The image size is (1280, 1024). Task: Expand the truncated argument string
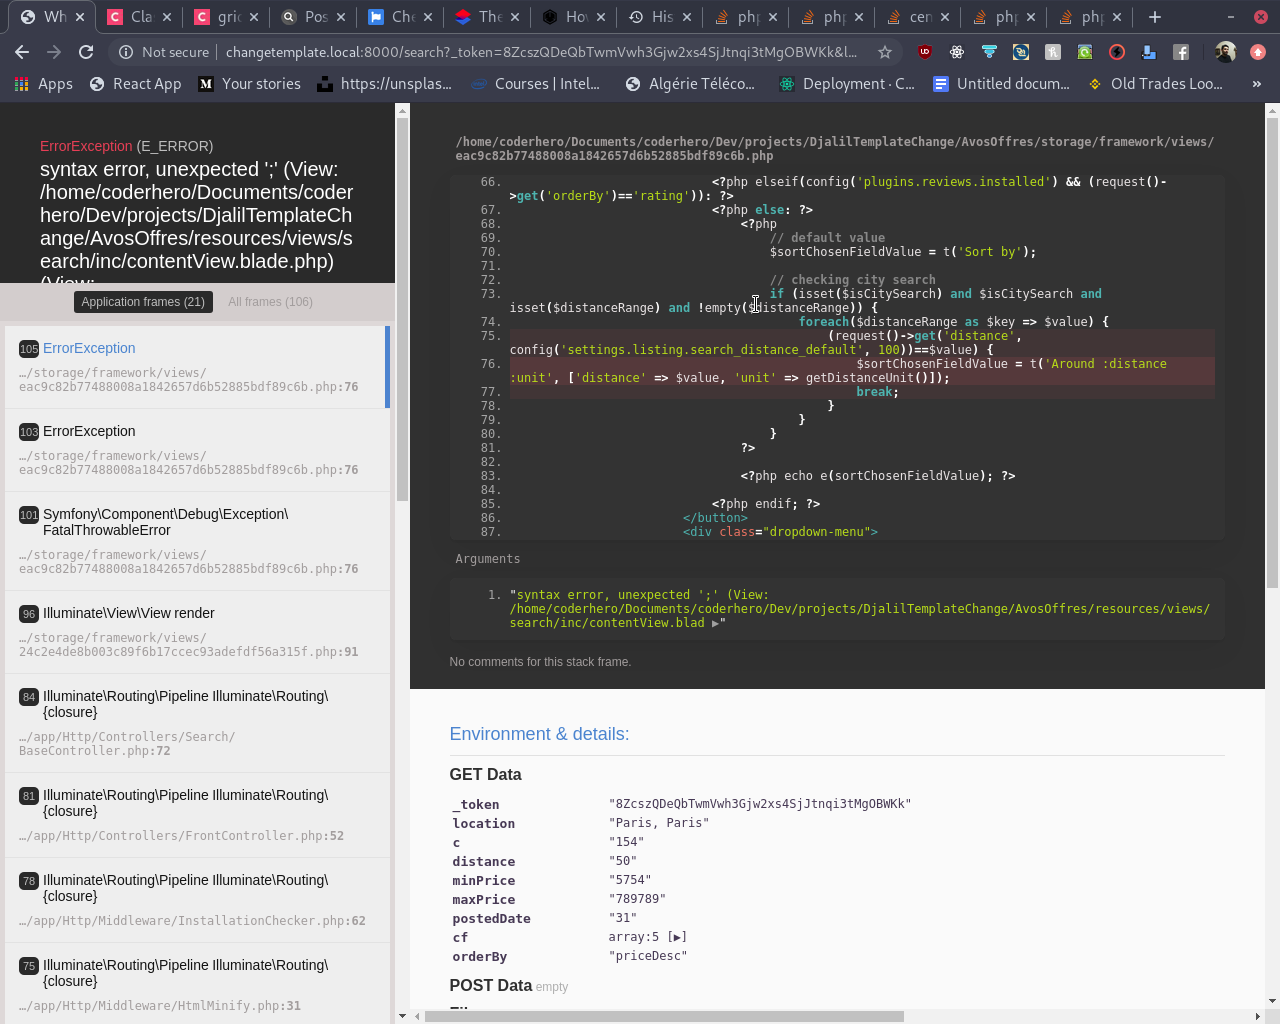pos(715,623)
